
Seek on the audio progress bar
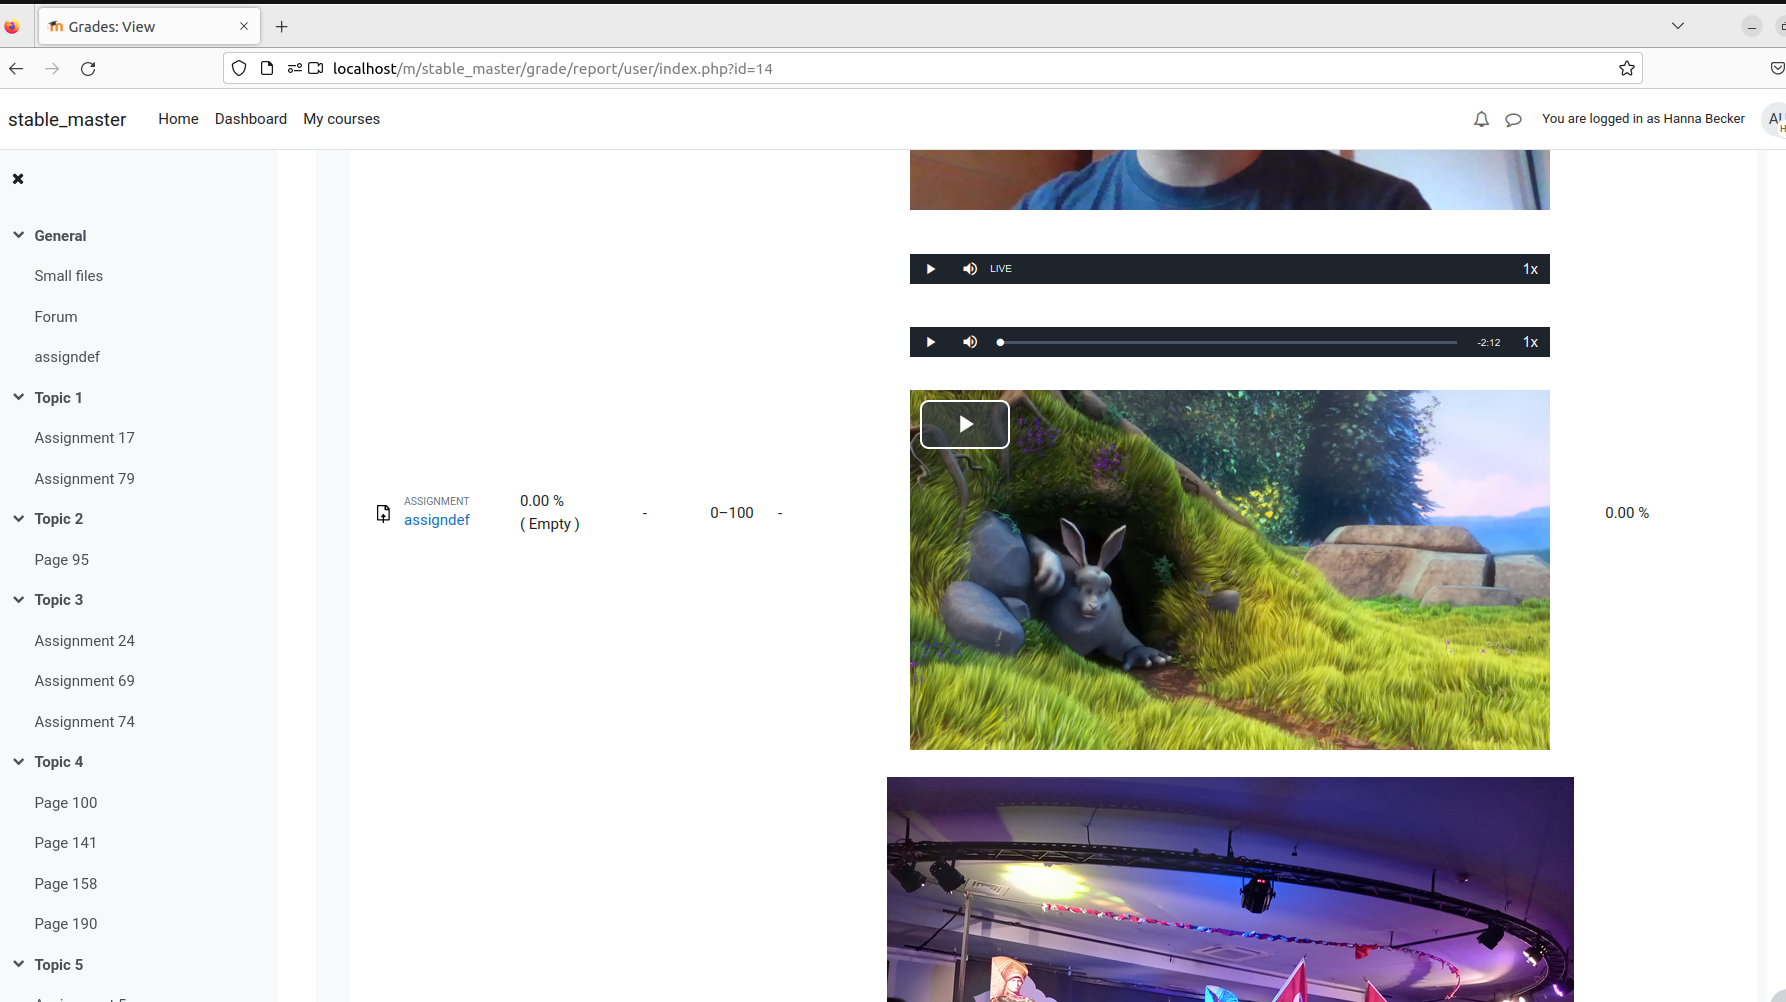tap(1227, 342)
